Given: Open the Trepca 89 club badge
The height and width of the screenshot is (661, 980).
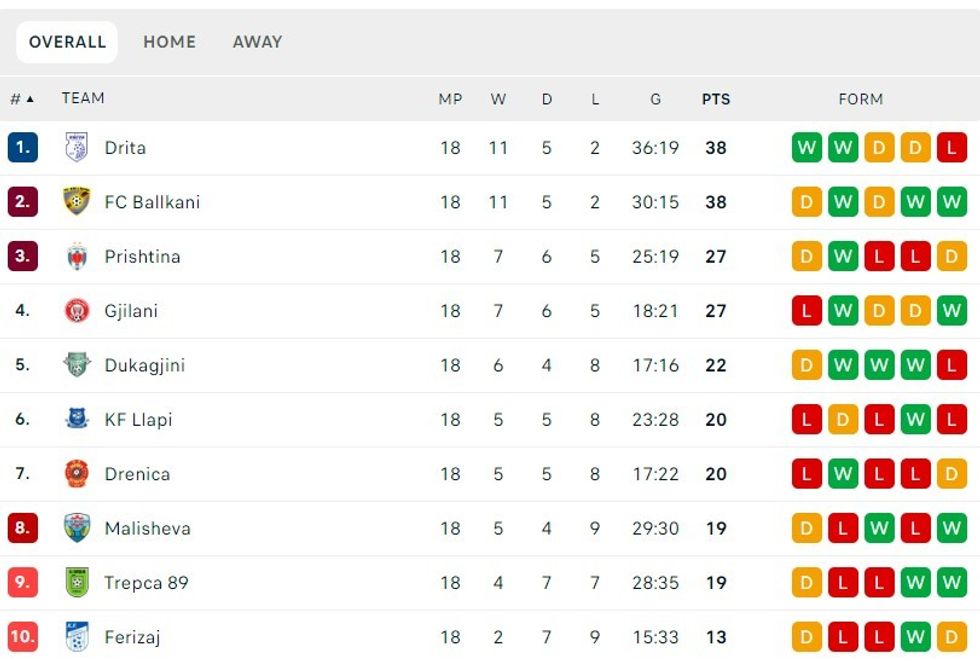Looking at the screenshot, I should coord(77,583).
